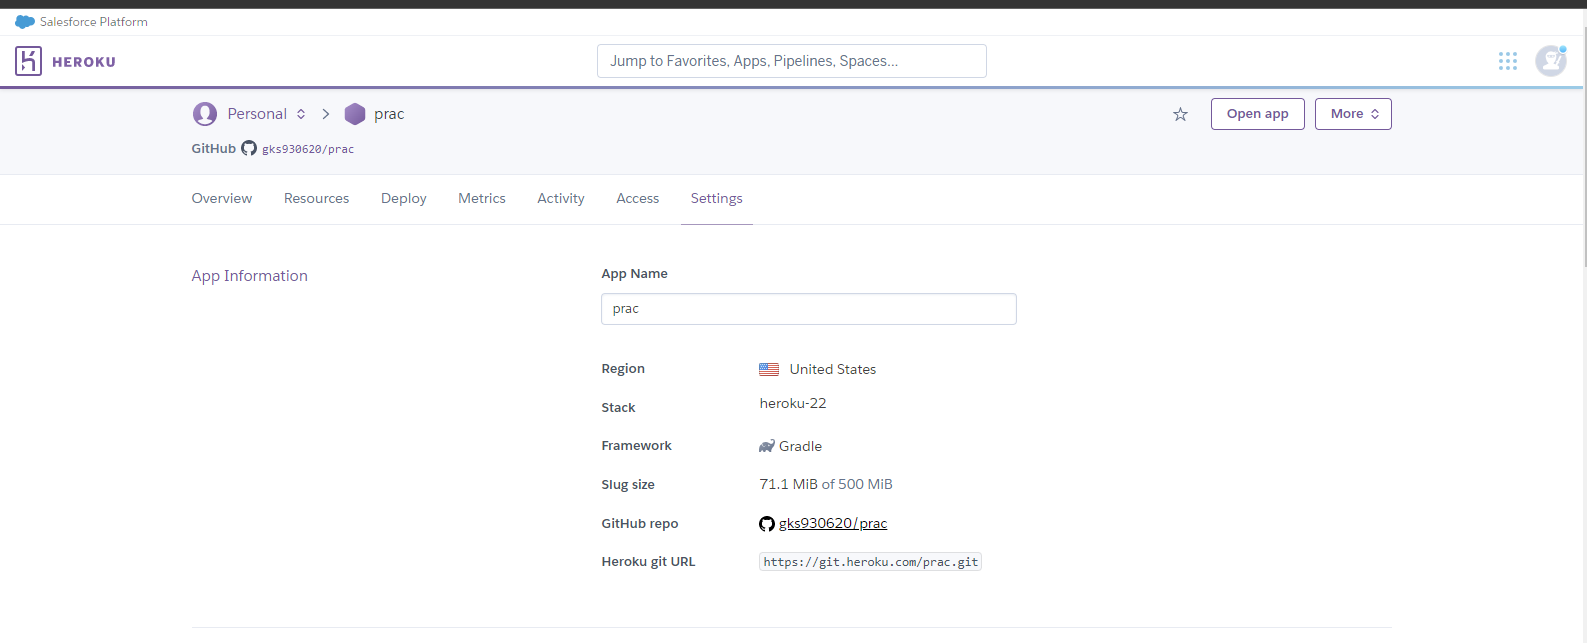1587x643 pixels.
Task: Expand the Personal account switcher
Action: [x=301, y=114]
